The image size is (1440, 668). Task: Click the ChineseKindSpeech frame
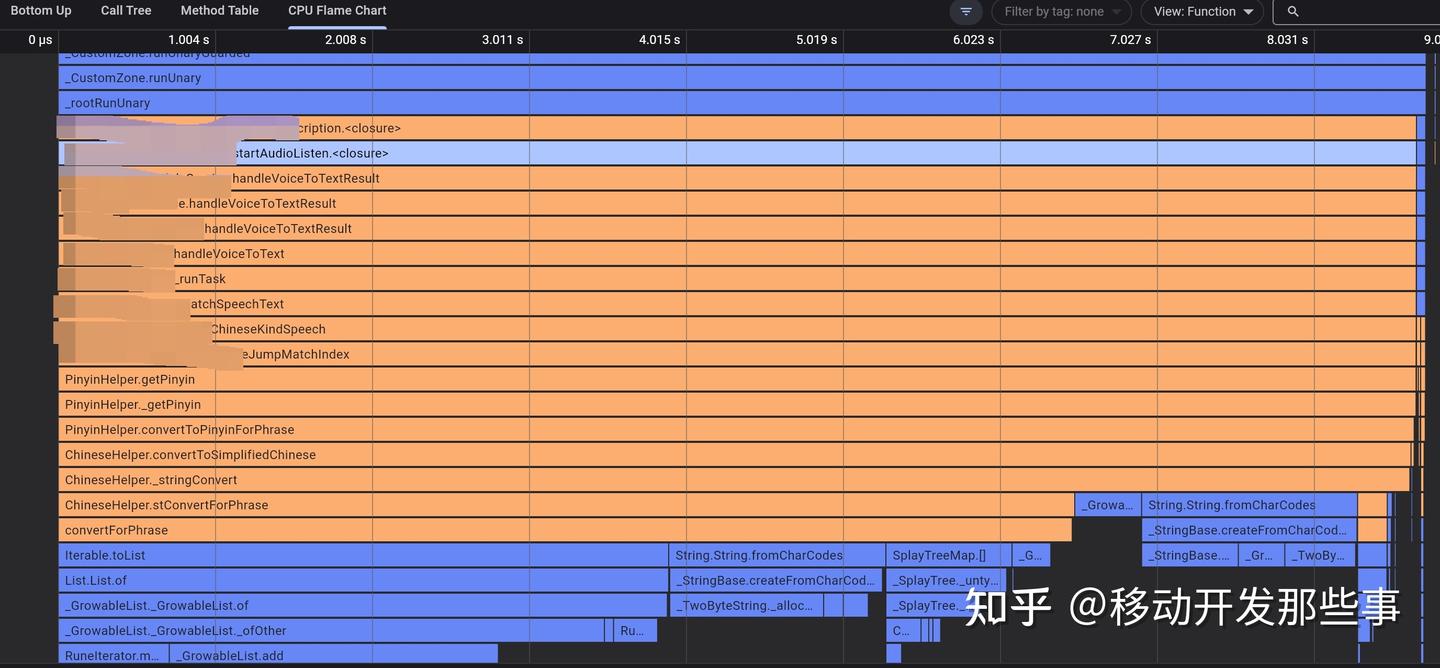pos(737,329)
